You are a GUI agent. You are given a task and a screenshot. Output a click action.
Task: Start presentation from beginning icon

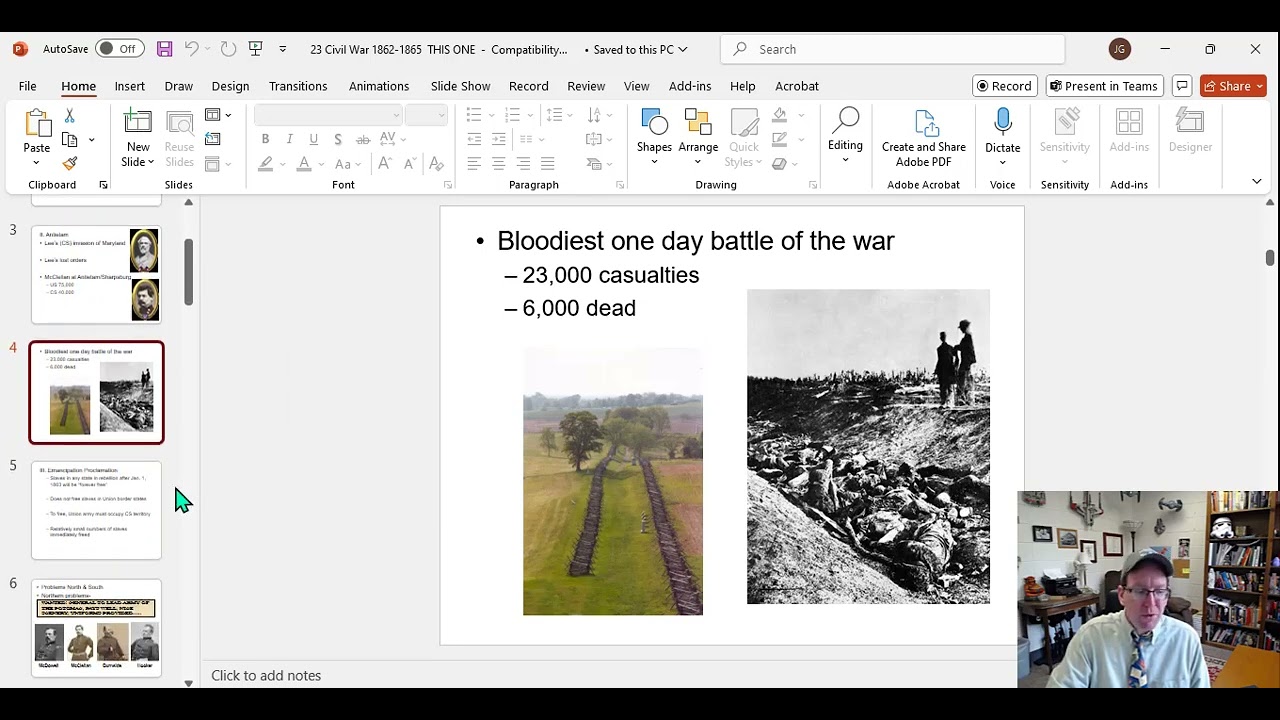pyautogui.click(x=256, y=49)
